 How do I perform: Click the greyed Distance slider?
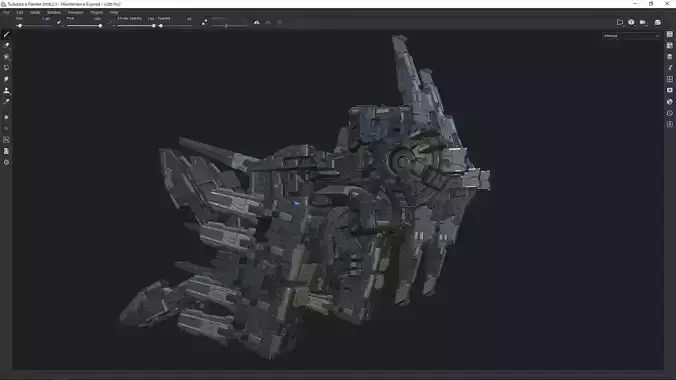229,26
